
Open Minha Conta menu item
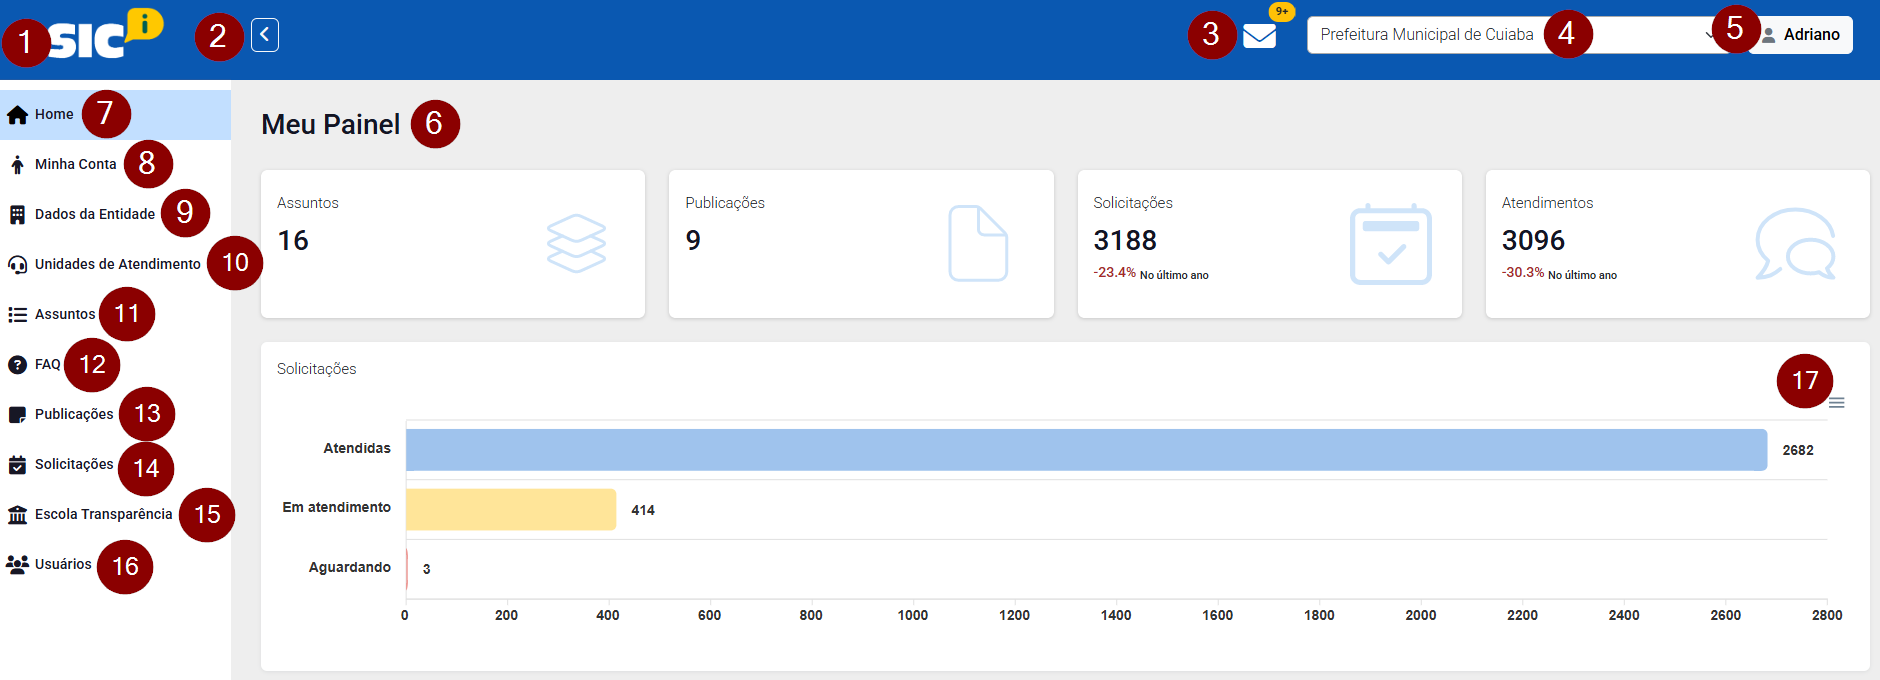pos(75,164)
